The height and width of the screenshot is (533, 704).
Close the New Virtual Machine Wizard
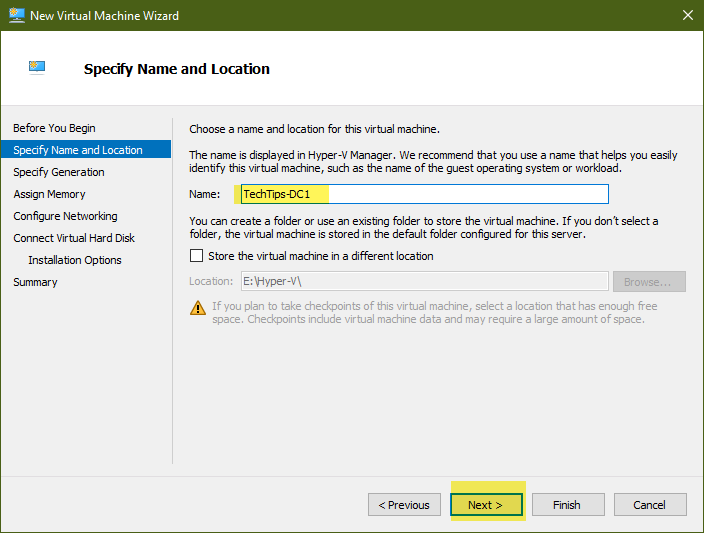pos(687,15)
